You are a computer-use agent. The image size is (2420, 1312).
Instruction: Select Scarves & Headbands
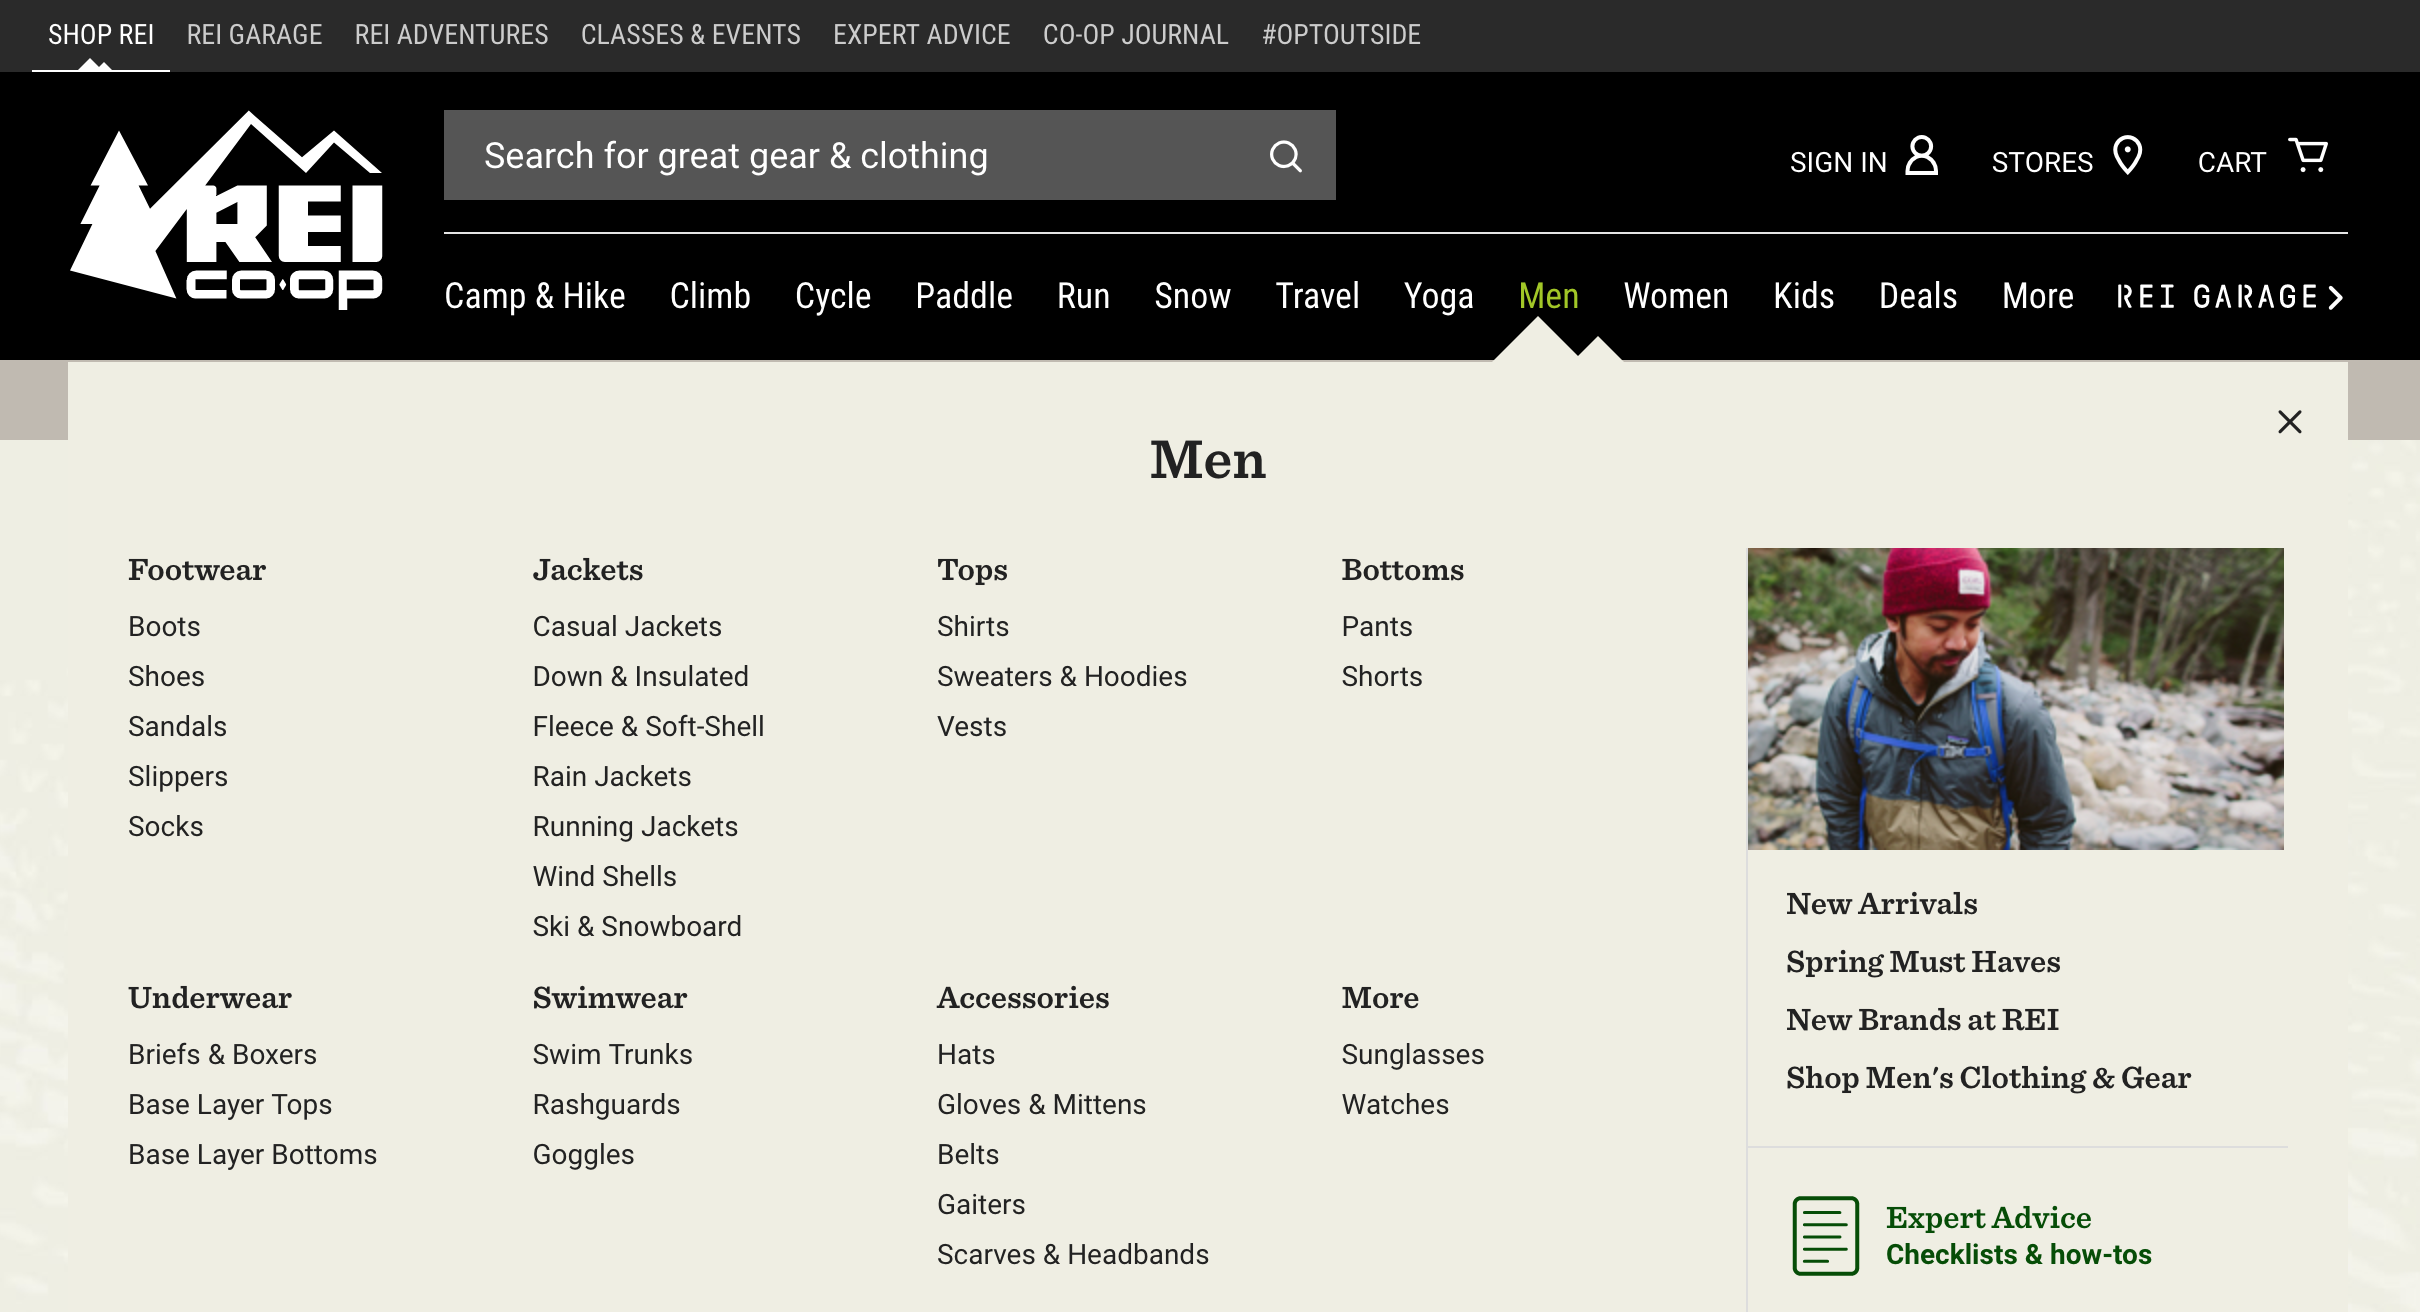tap(1073, 1255)
